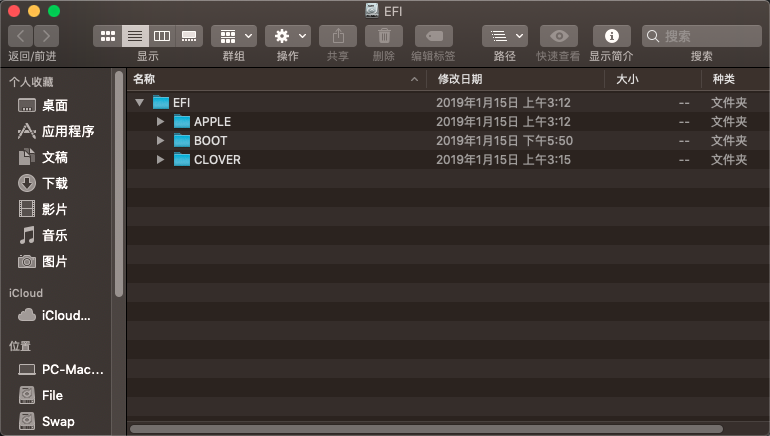
Task: Select the CLOVER folder icon
Action: coord(182,160)
